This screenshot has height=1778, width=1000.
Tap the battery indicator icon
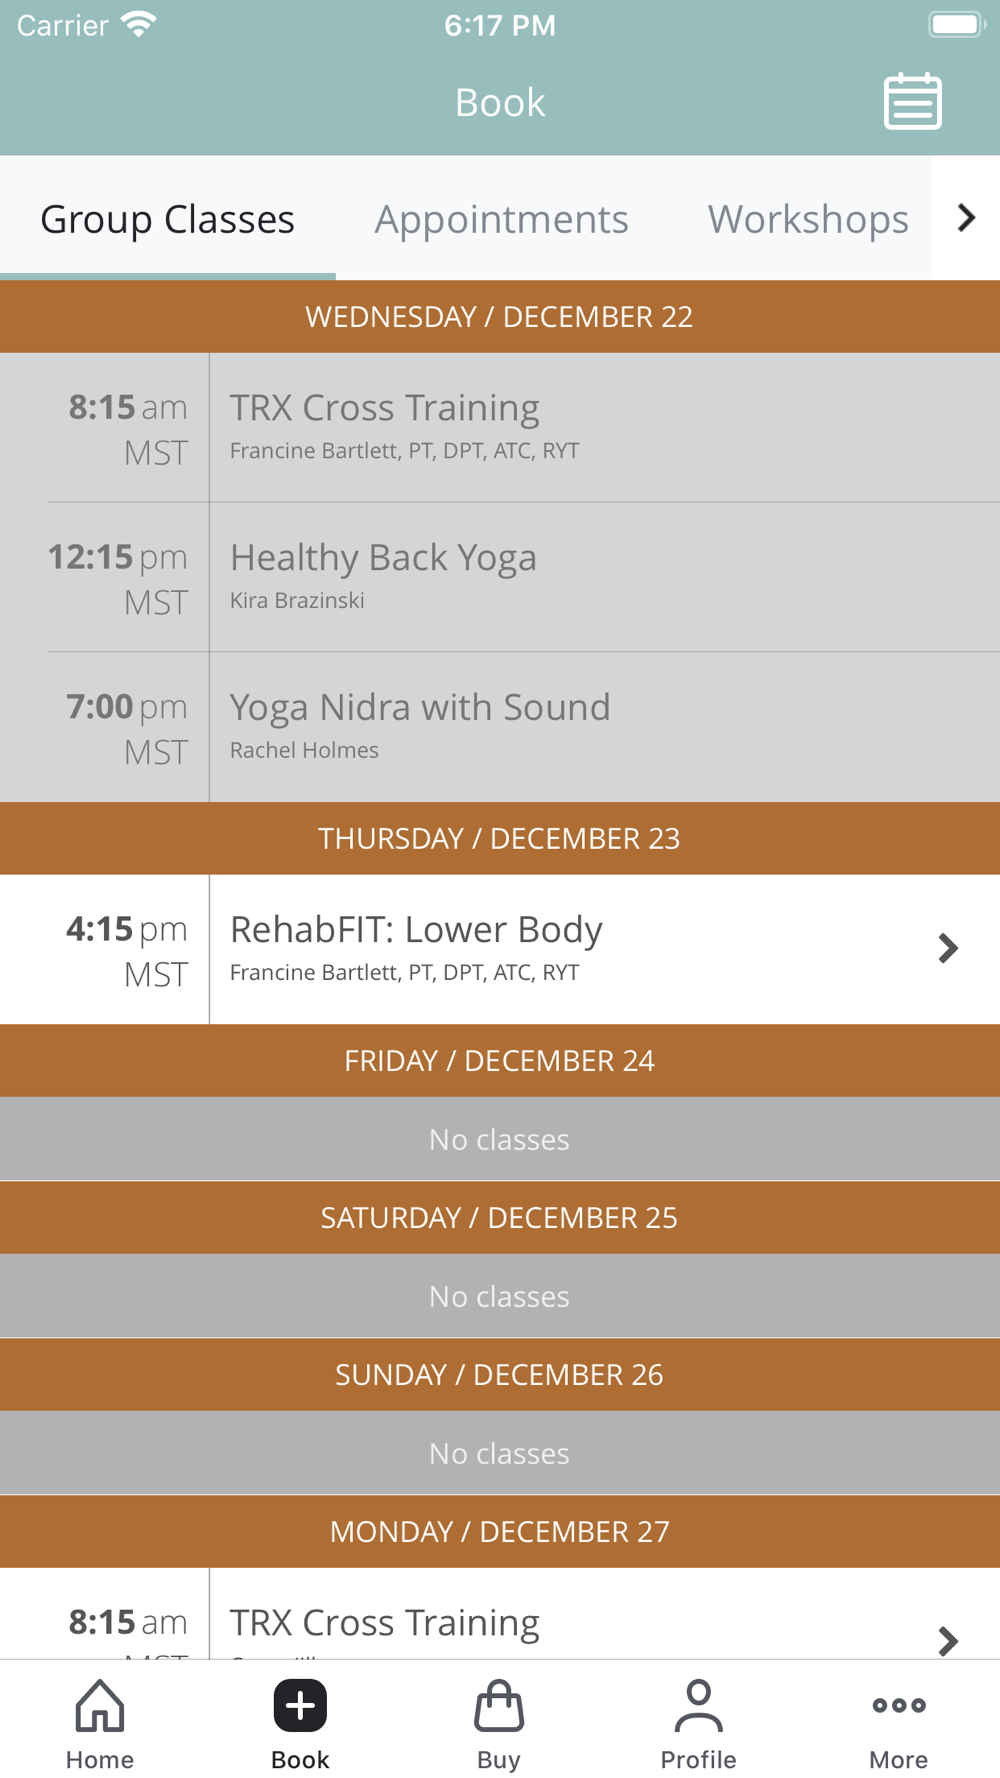pyautogui.click(x=957, y=24)
